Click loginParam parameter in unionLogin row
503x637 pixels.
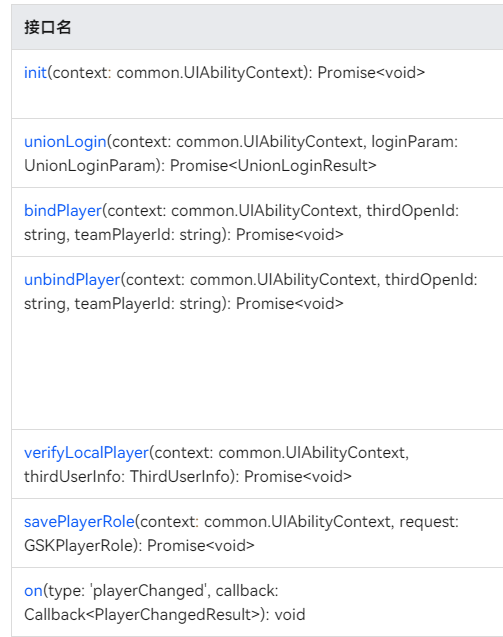(x=412, y=142)
